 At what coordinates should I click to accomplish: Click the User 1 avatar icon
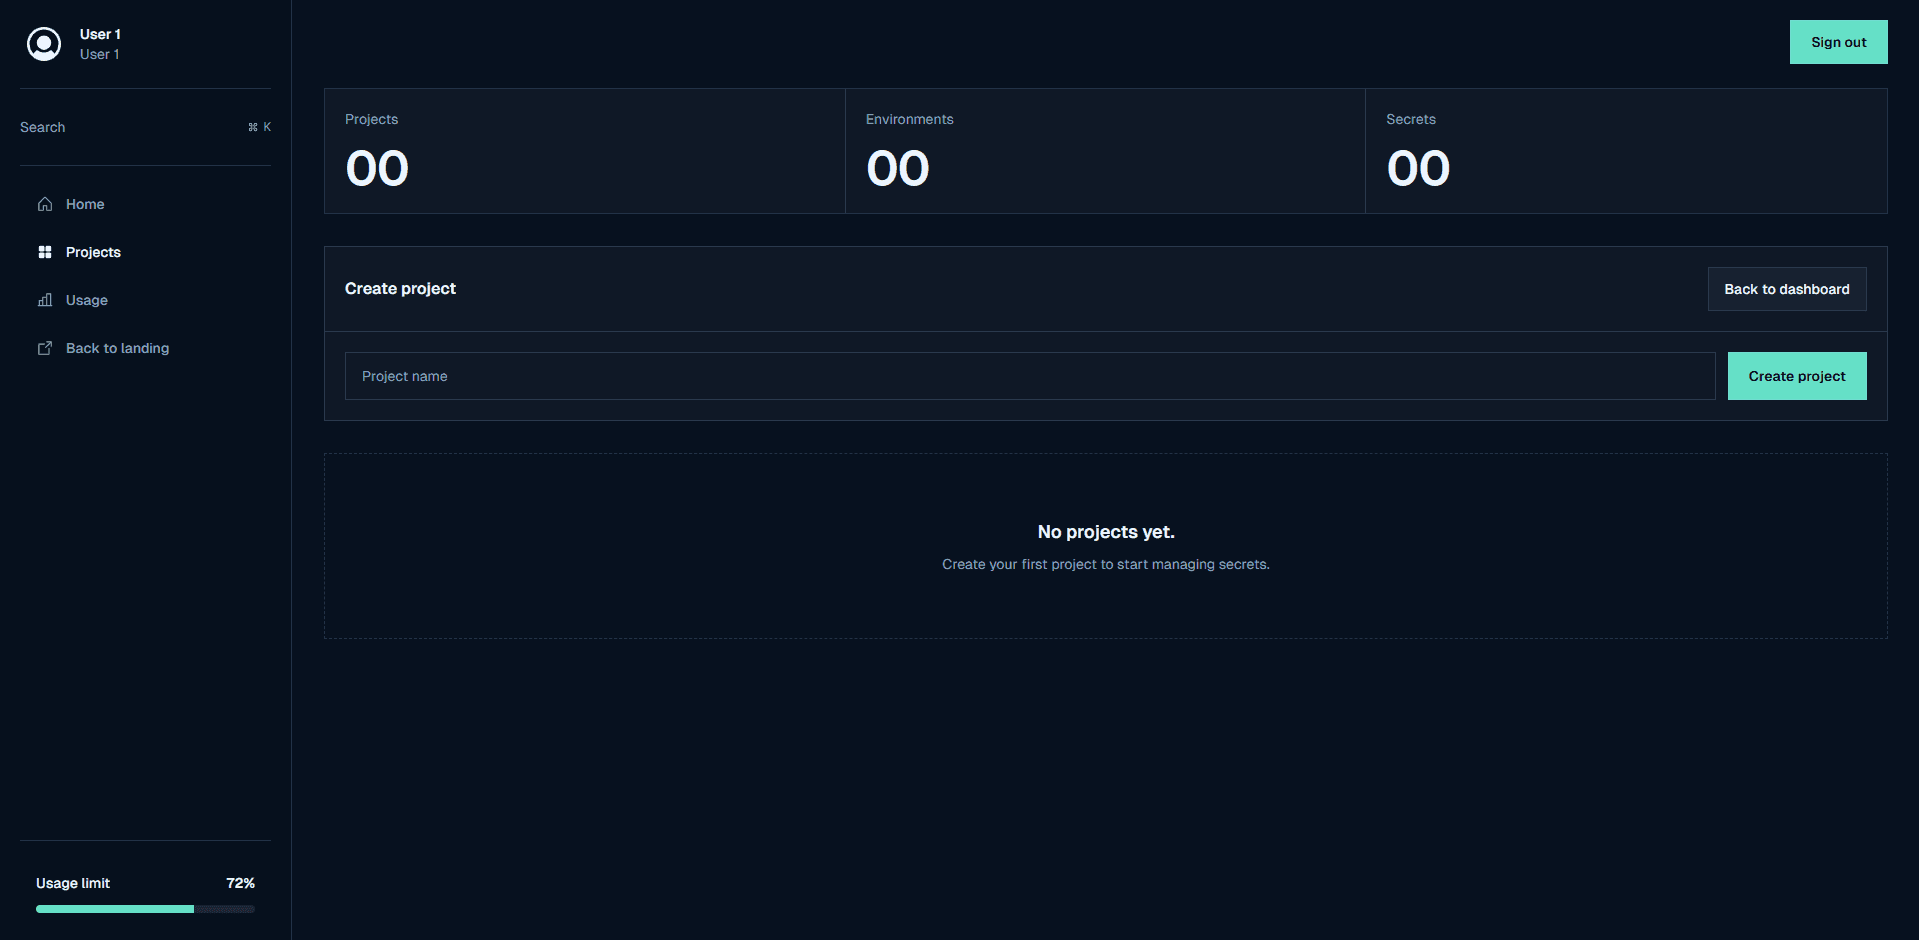[44, 43]
